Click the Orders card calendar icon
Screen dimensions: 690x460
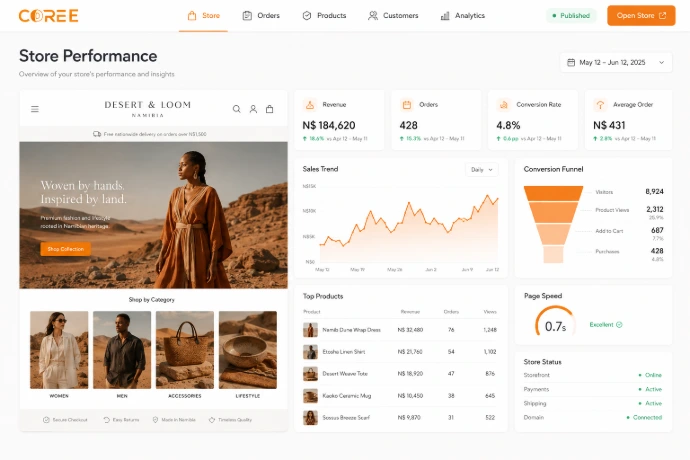point(407,105)
